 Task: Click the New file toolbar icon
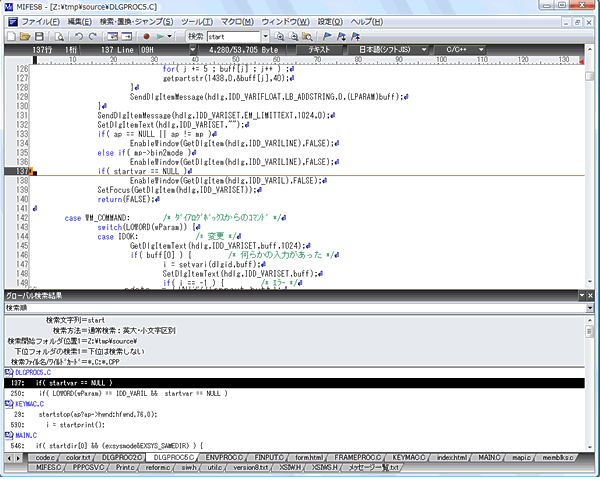point(11,36)
